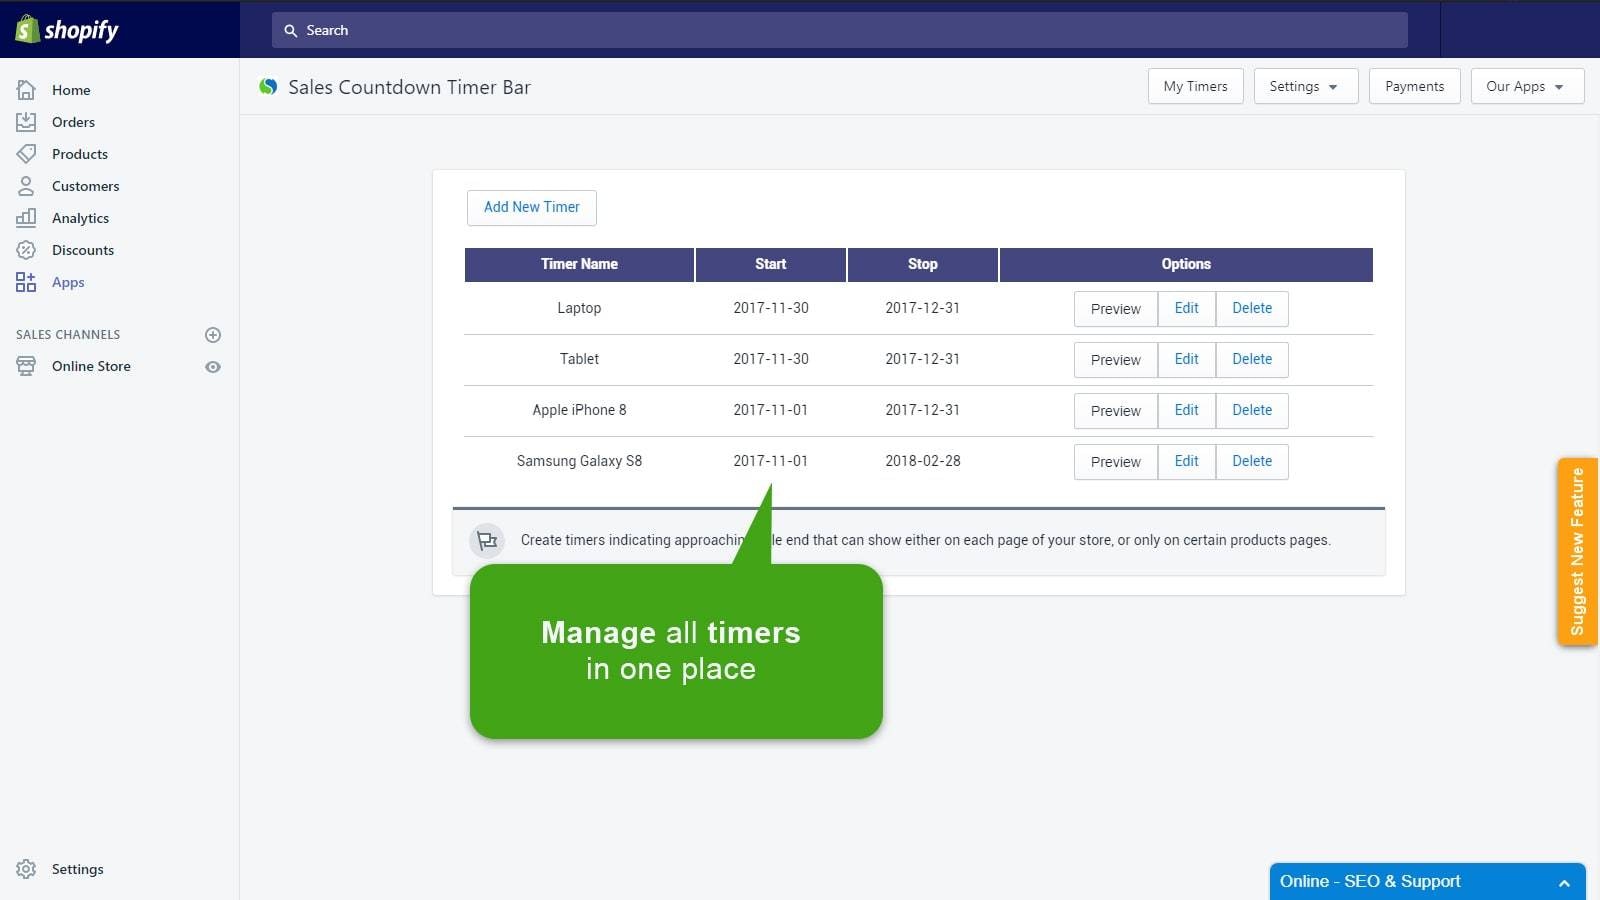Open Customers section

pos(85,186)
